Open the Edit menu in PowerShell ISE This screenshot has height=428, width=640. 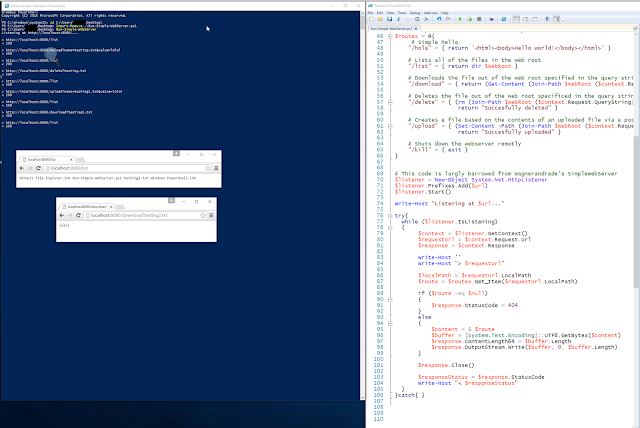pyautogui.click(x=380, y=13)
